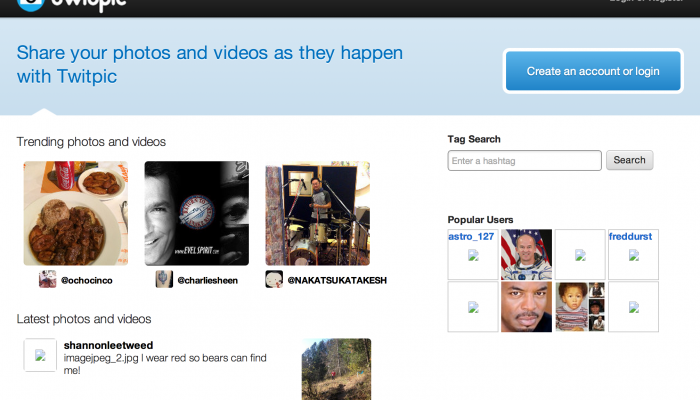Open the popular user astro_127 tile

(473, 254)
